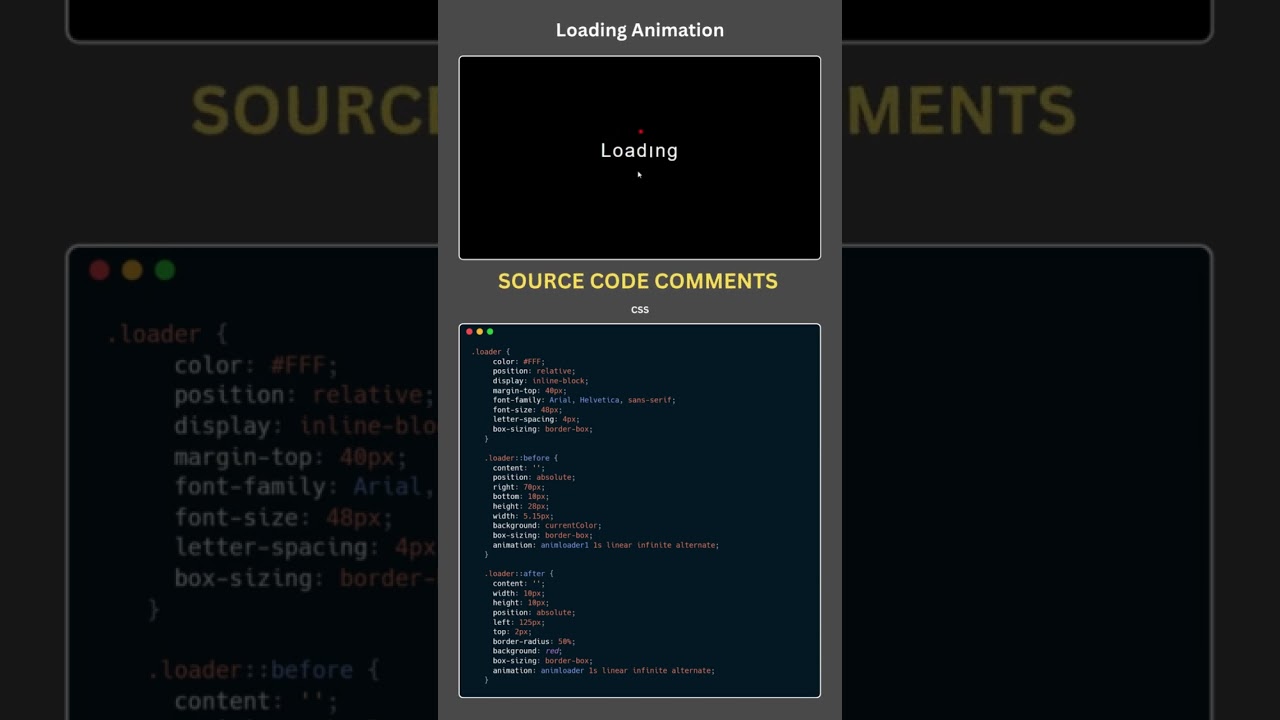
Task: Click the black loading animation preview panel
Action: tap(640, 158)
